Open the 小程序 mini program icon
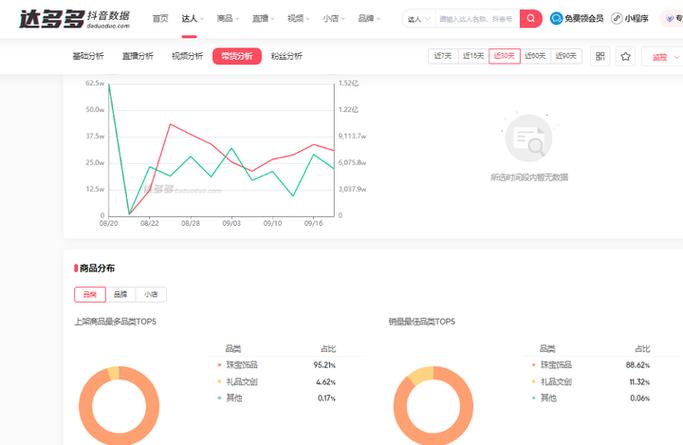The width and height of the screenshot is (683, 445). (617, 18)
